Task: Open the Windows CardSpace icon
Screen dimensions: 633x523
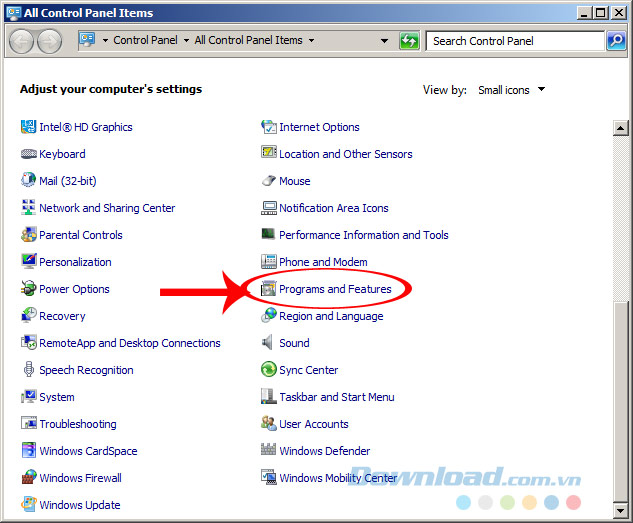Action: tap(28, 450)
